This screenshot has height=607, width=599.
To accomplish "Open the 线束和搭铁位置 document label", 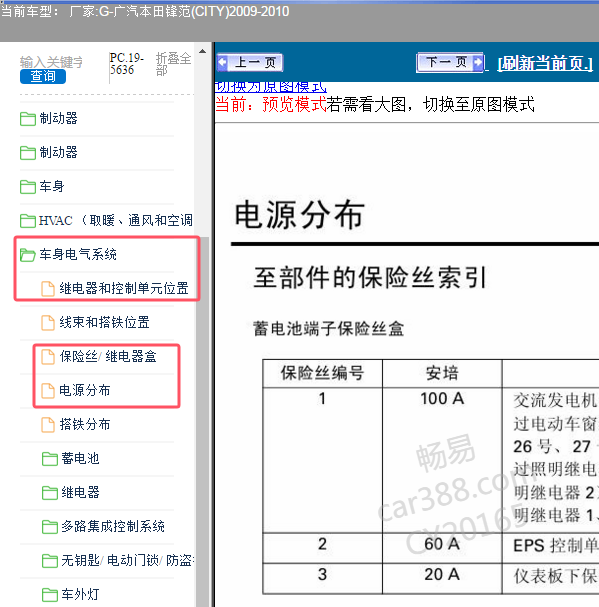I will [x=105, y=322].
